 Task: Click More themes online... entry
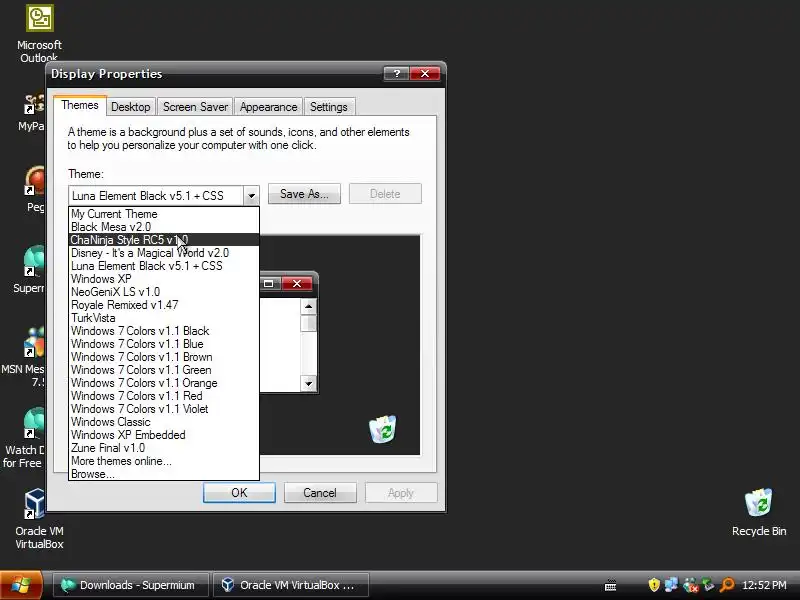(x=164, y=461)
